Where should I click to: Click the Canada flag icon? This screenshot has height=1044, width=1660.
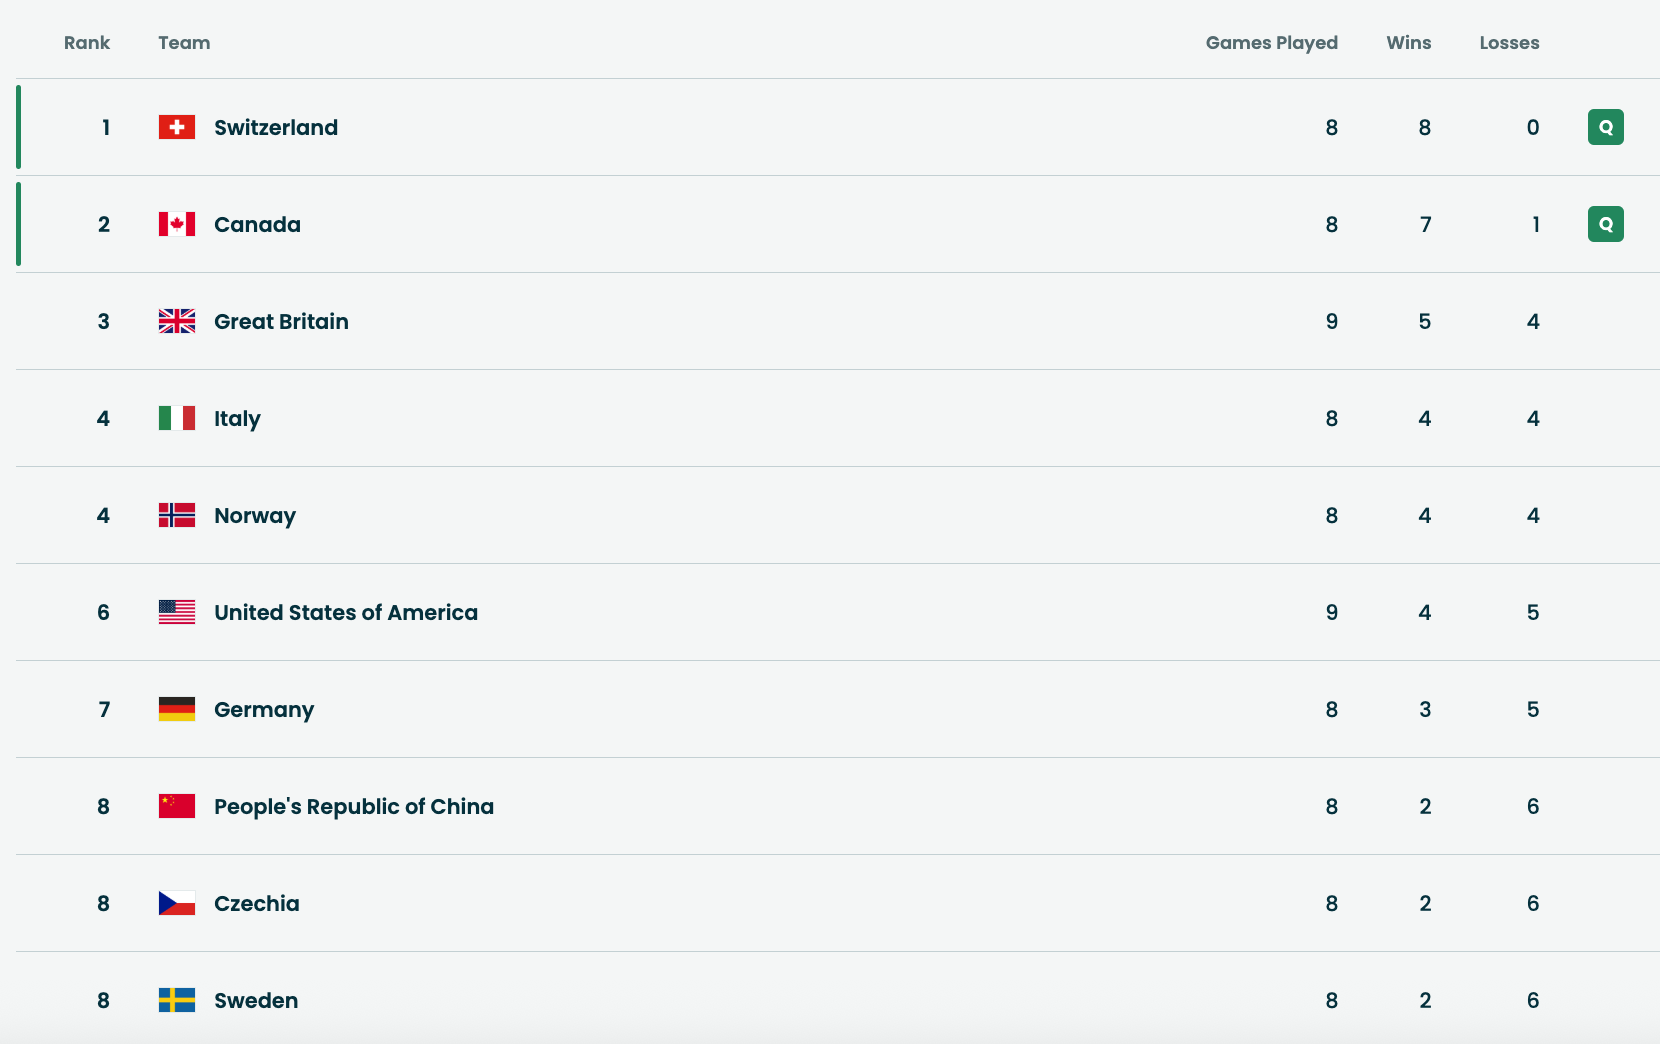[x=177, y=224]
